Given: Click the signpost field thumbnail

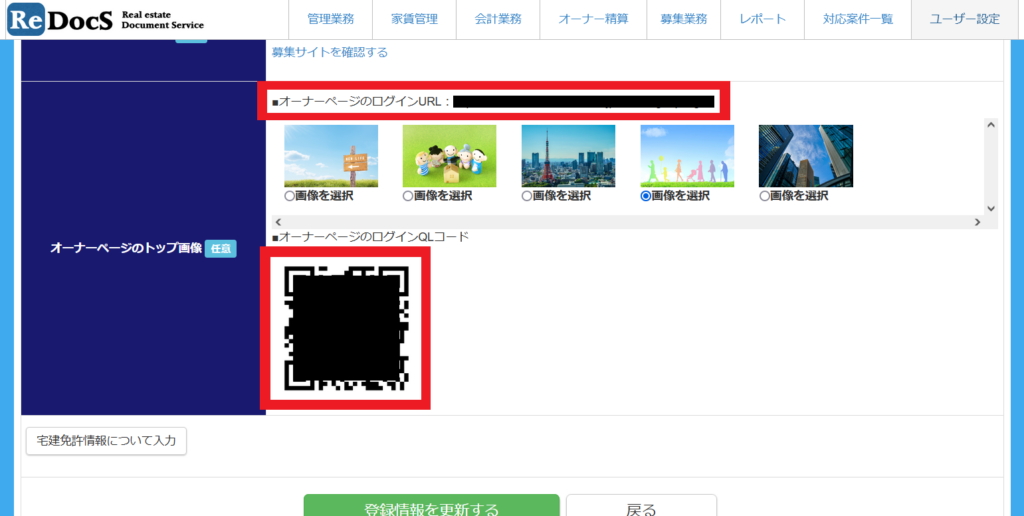Looking at the screenshot, I should coord(331,156).
